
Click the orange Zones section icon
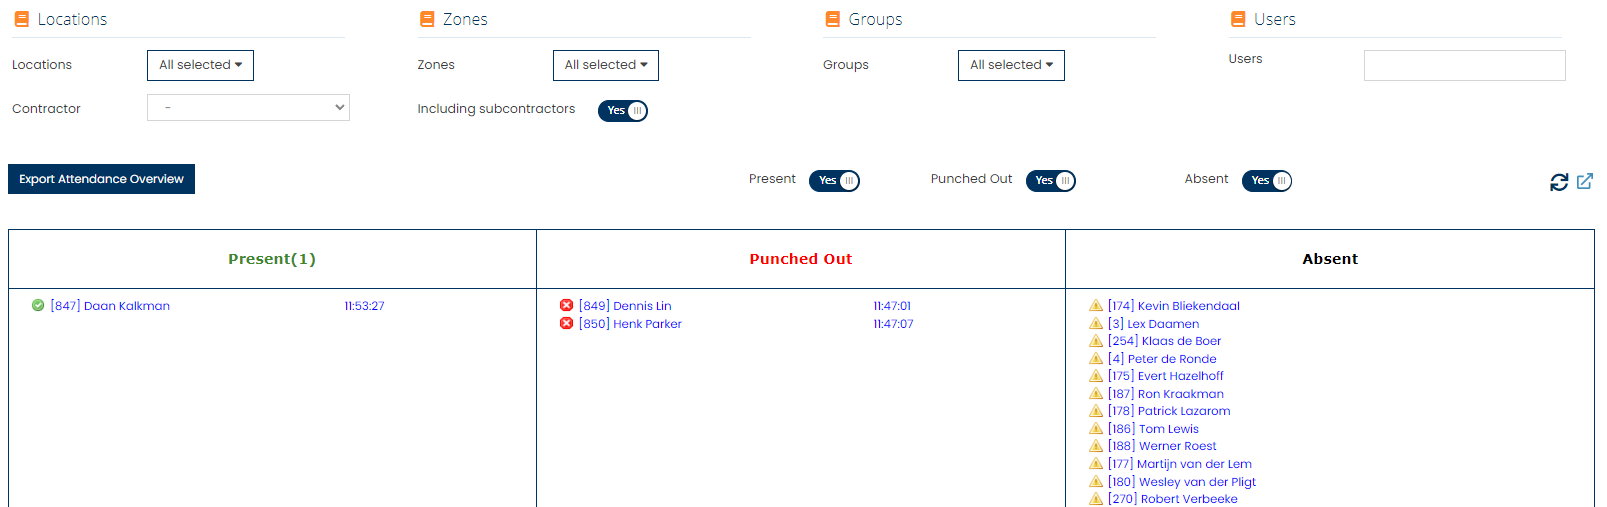coord(427,19)
